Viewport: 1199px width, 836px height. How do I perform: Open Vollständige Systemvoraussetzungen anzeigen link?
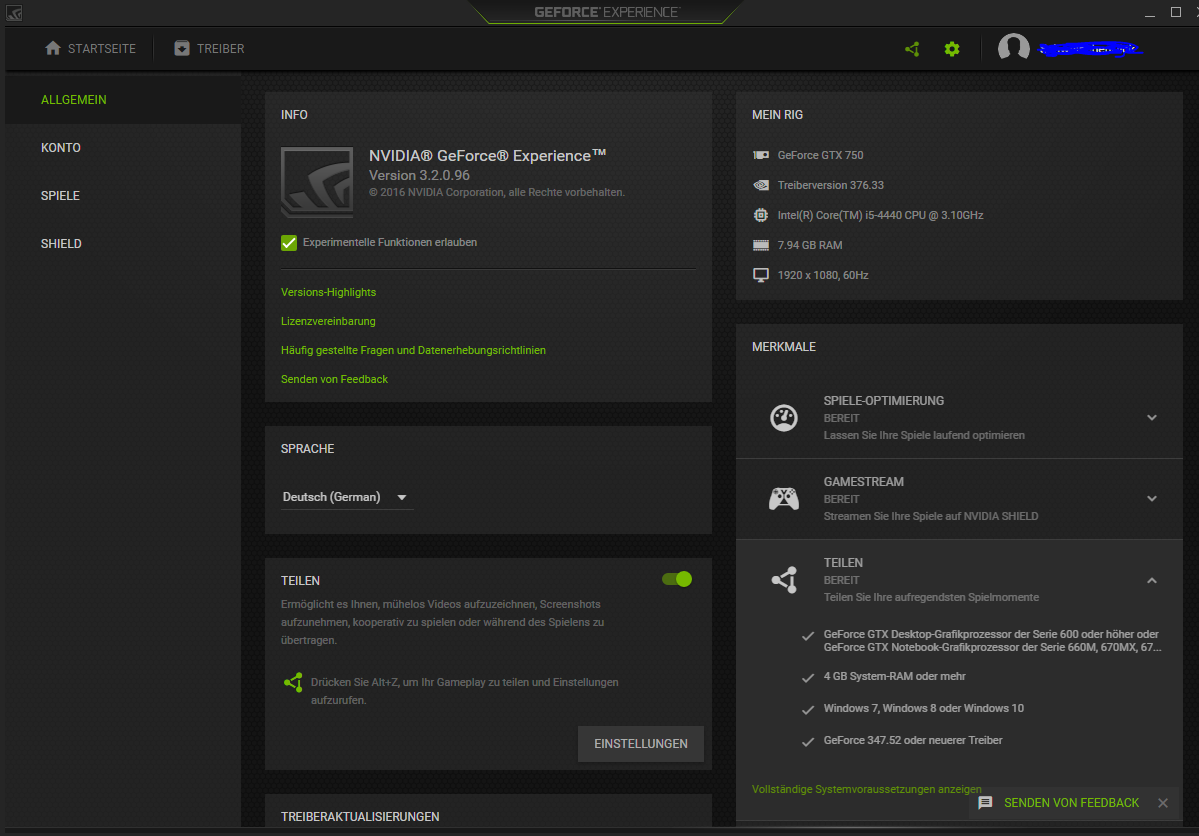866,789
